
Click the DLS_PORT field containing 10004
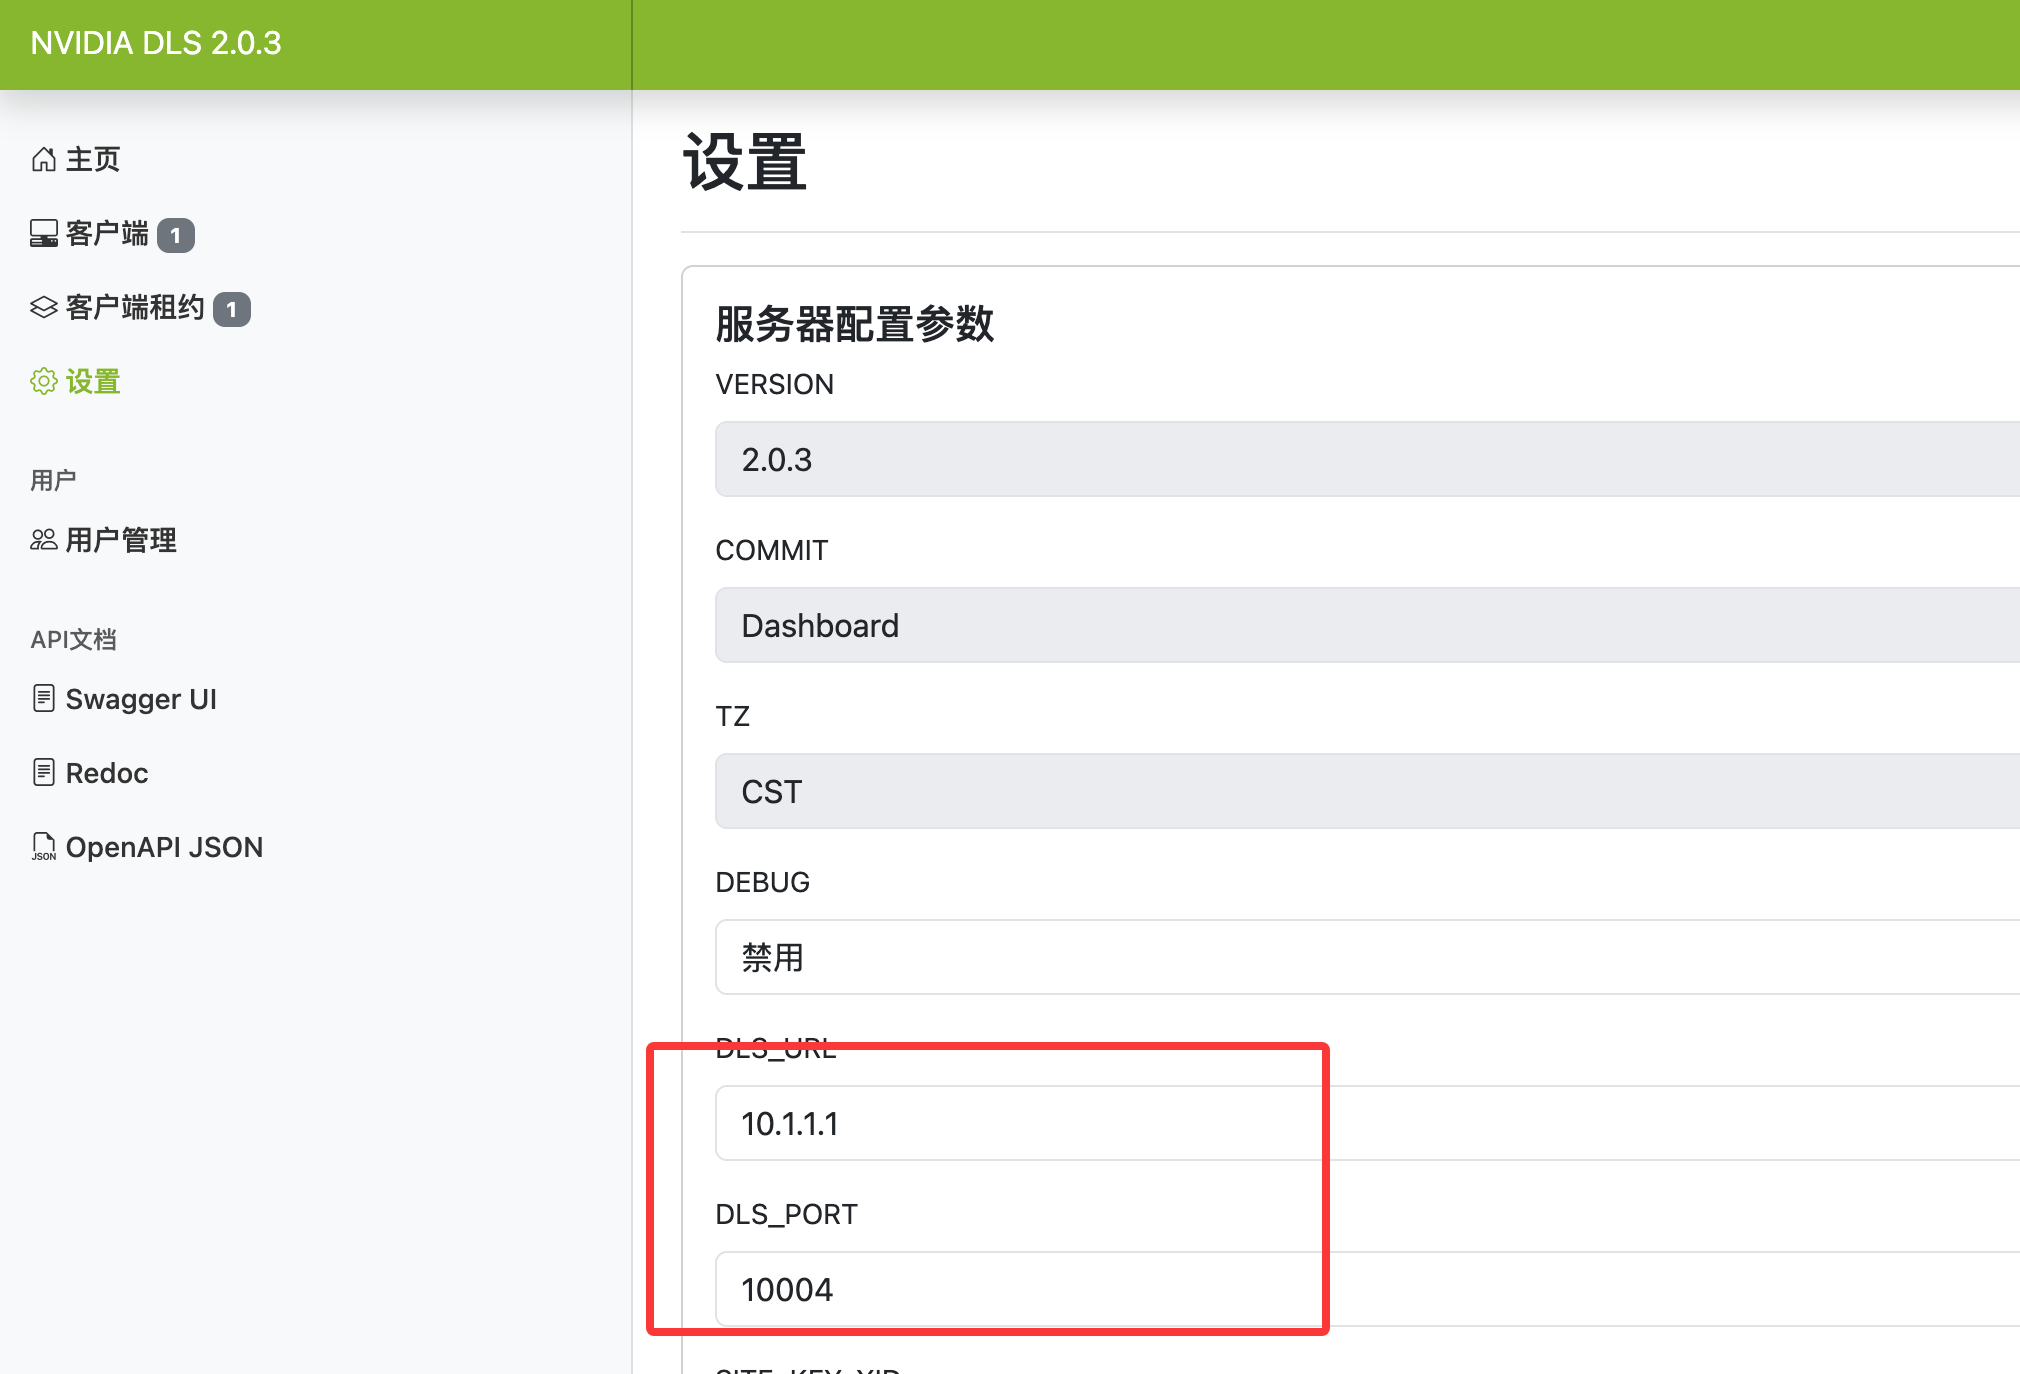[x=1366, y=1289]
